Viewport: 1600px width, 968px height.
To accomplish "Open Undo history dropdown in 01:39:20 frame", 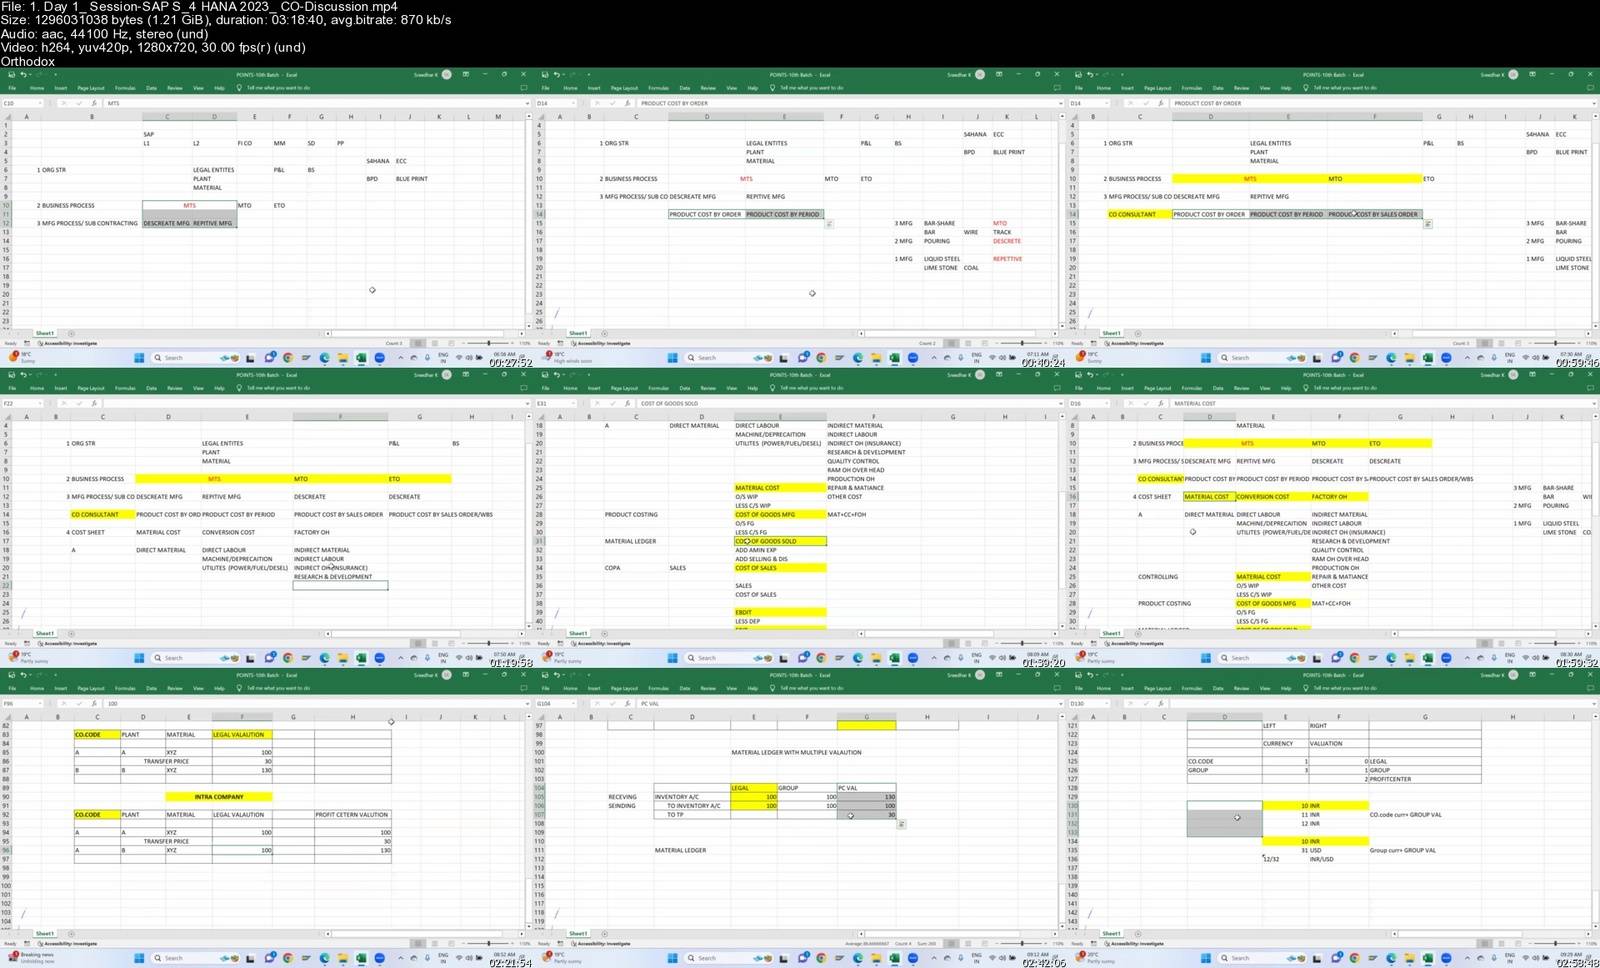I will click(563, 375).
